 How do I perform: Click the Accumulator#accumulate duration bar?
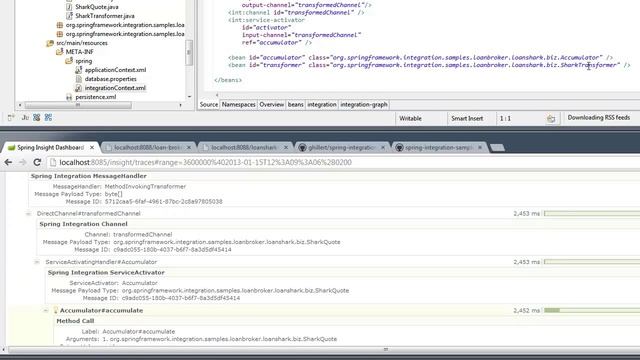pyautogui.click(x=592, y=311)
